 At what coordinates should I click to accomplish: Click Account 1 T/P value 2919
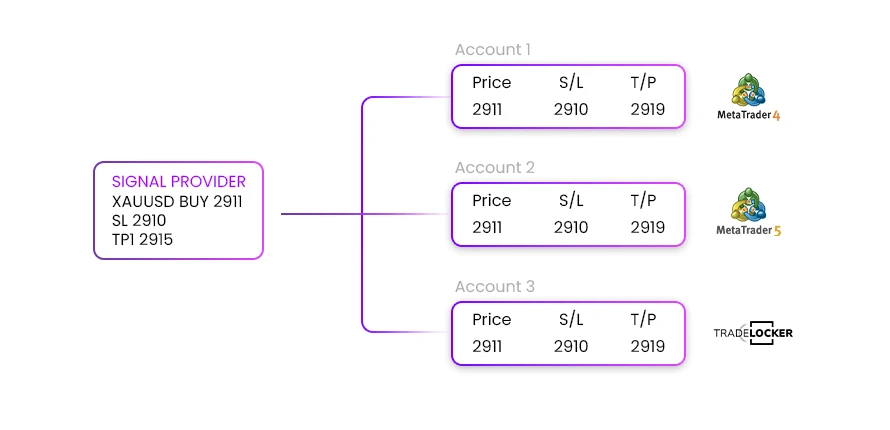coord(647,109)
